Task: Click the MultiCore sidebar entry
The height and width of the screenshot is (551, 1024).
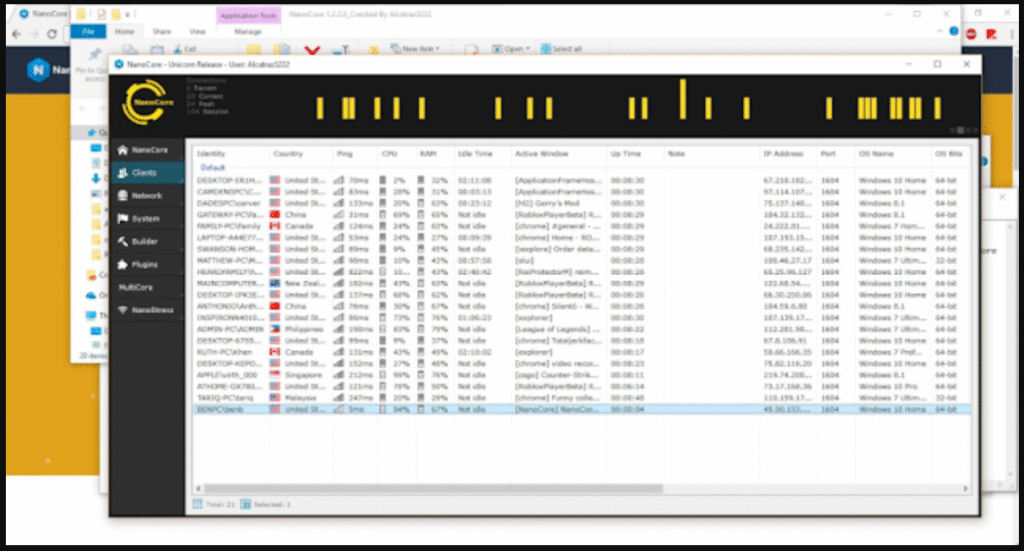Action: [136, 287]
